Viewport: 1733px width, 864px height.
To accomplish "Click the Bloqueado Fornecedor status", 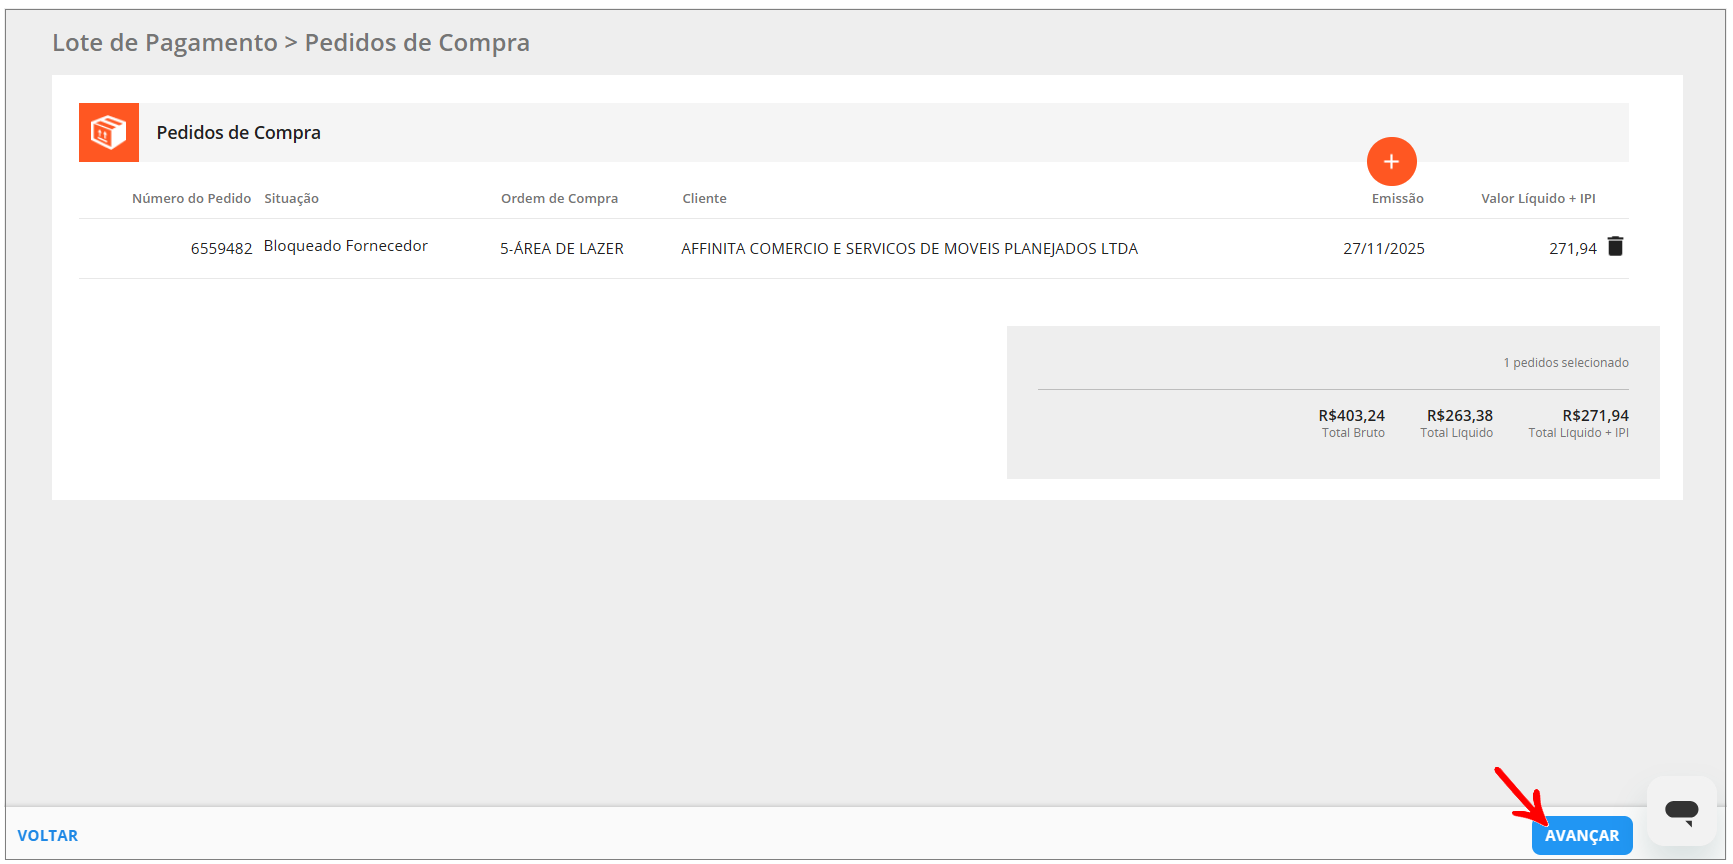I will (x=346, y=246).
